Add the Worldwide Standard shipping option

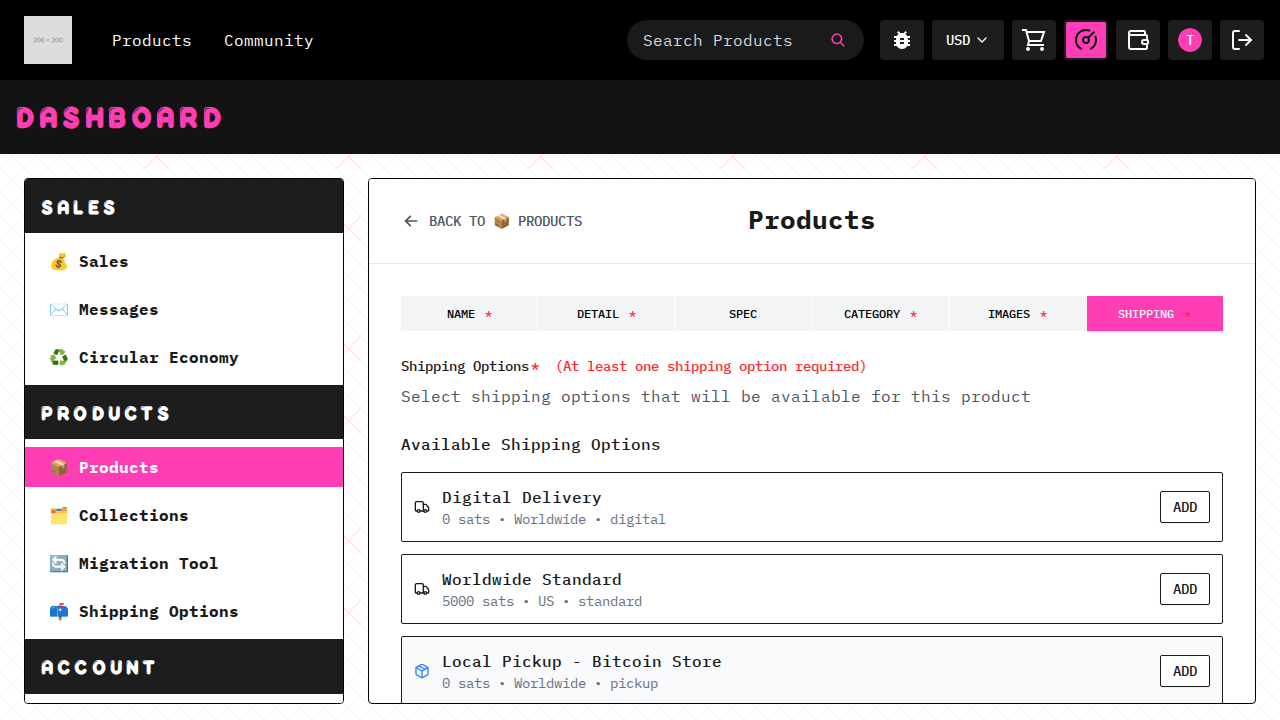tap(1185, 589)
